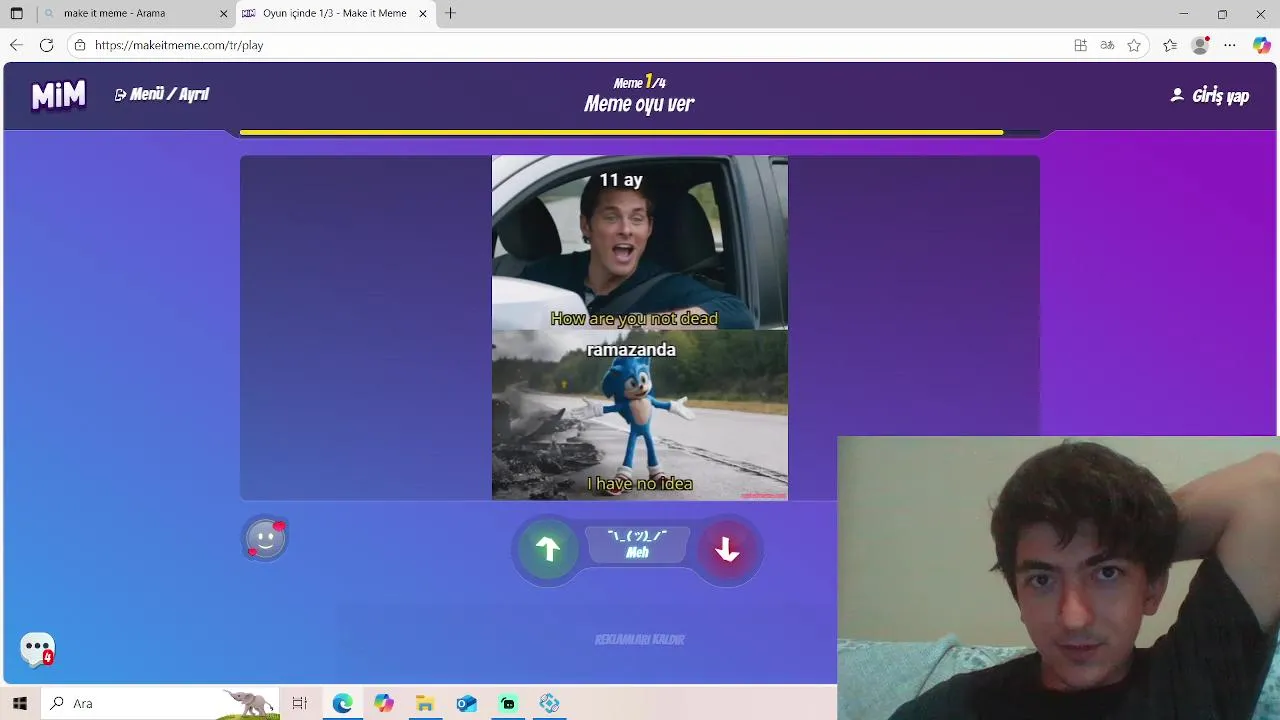
Task: Open the emoji reaction button
Action: click(266, 539)
